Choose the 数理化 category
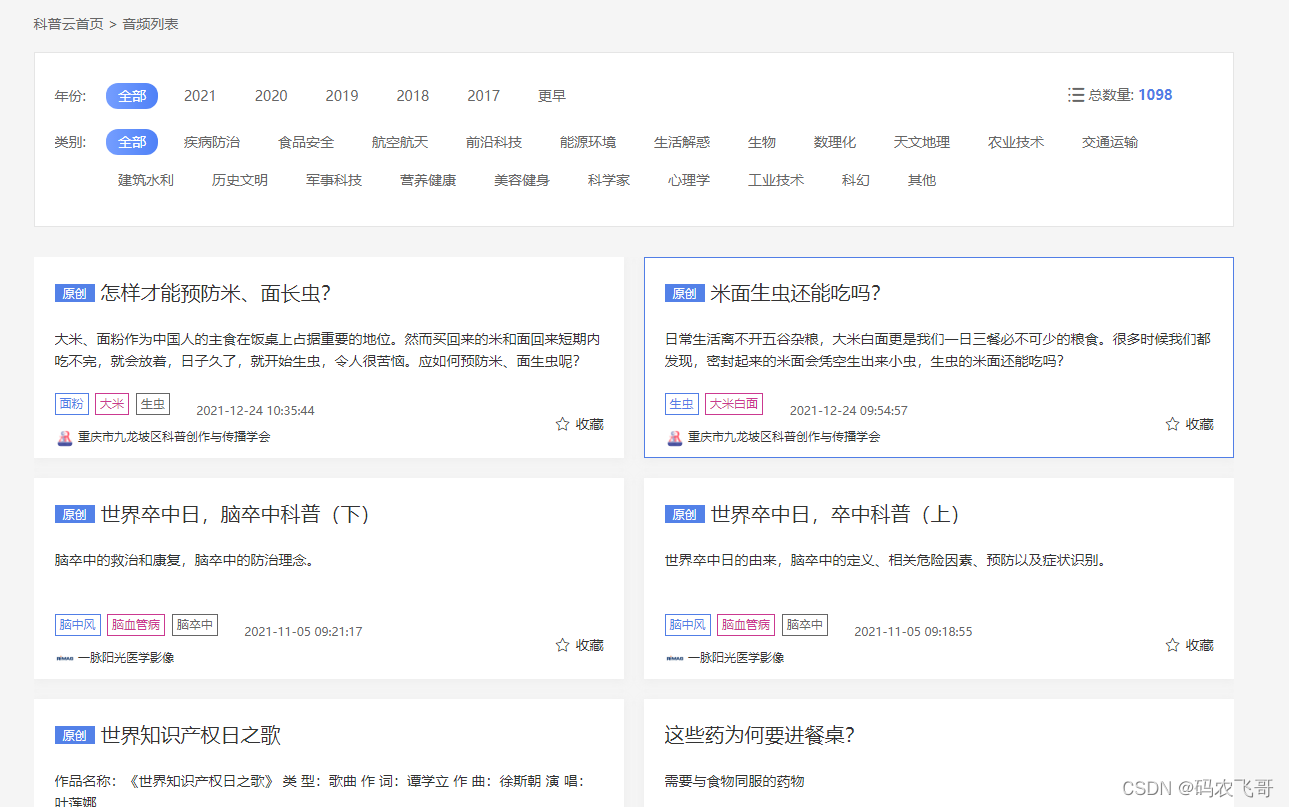 tap(835, 142)
